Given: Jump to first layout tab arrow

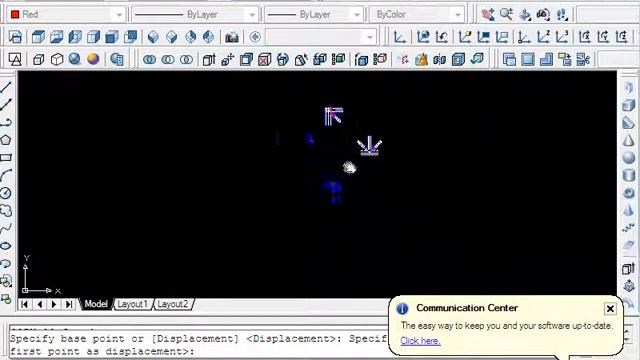Looking at the screenshot, I should (24, 304).
